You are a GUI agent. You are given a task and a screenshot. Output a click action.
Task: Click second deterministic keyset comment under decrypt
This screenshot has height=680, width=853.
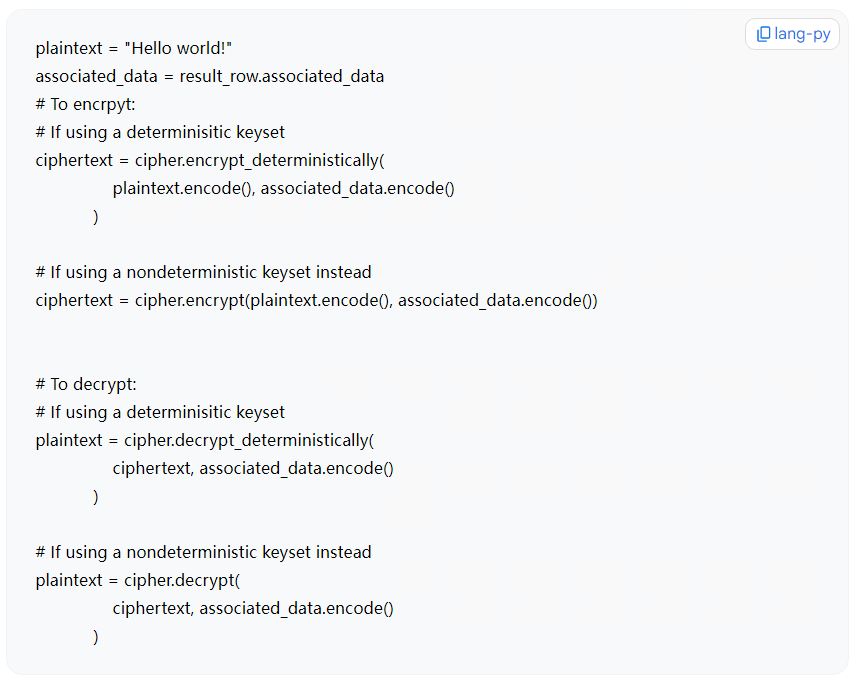160,412
